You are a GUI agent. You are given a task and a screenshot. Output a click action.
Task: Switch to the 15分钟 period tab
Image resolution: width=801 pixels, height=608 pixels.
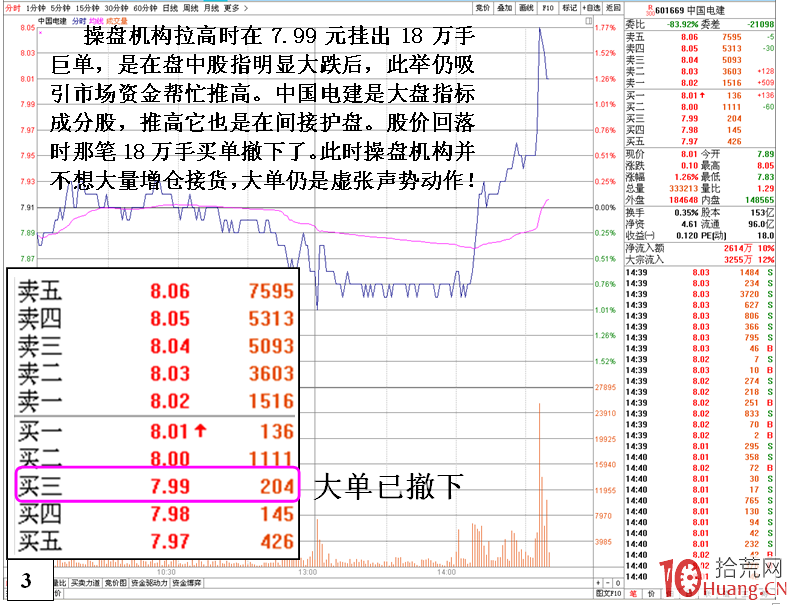click(x=88, y=8)
